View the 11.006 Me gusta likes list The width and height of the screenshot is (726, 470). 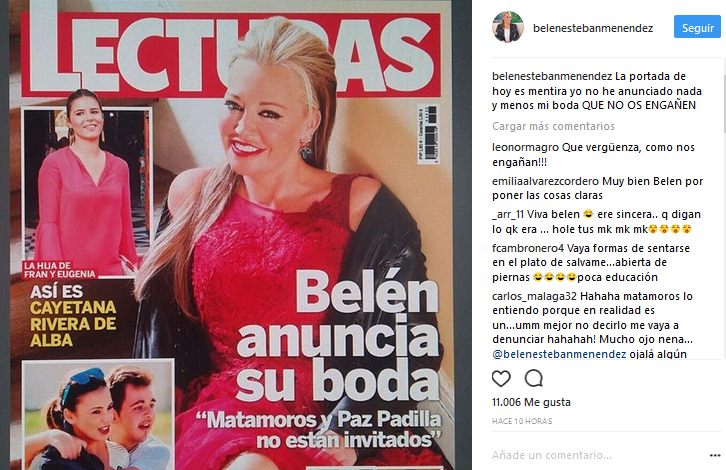[x=531, y=402]
